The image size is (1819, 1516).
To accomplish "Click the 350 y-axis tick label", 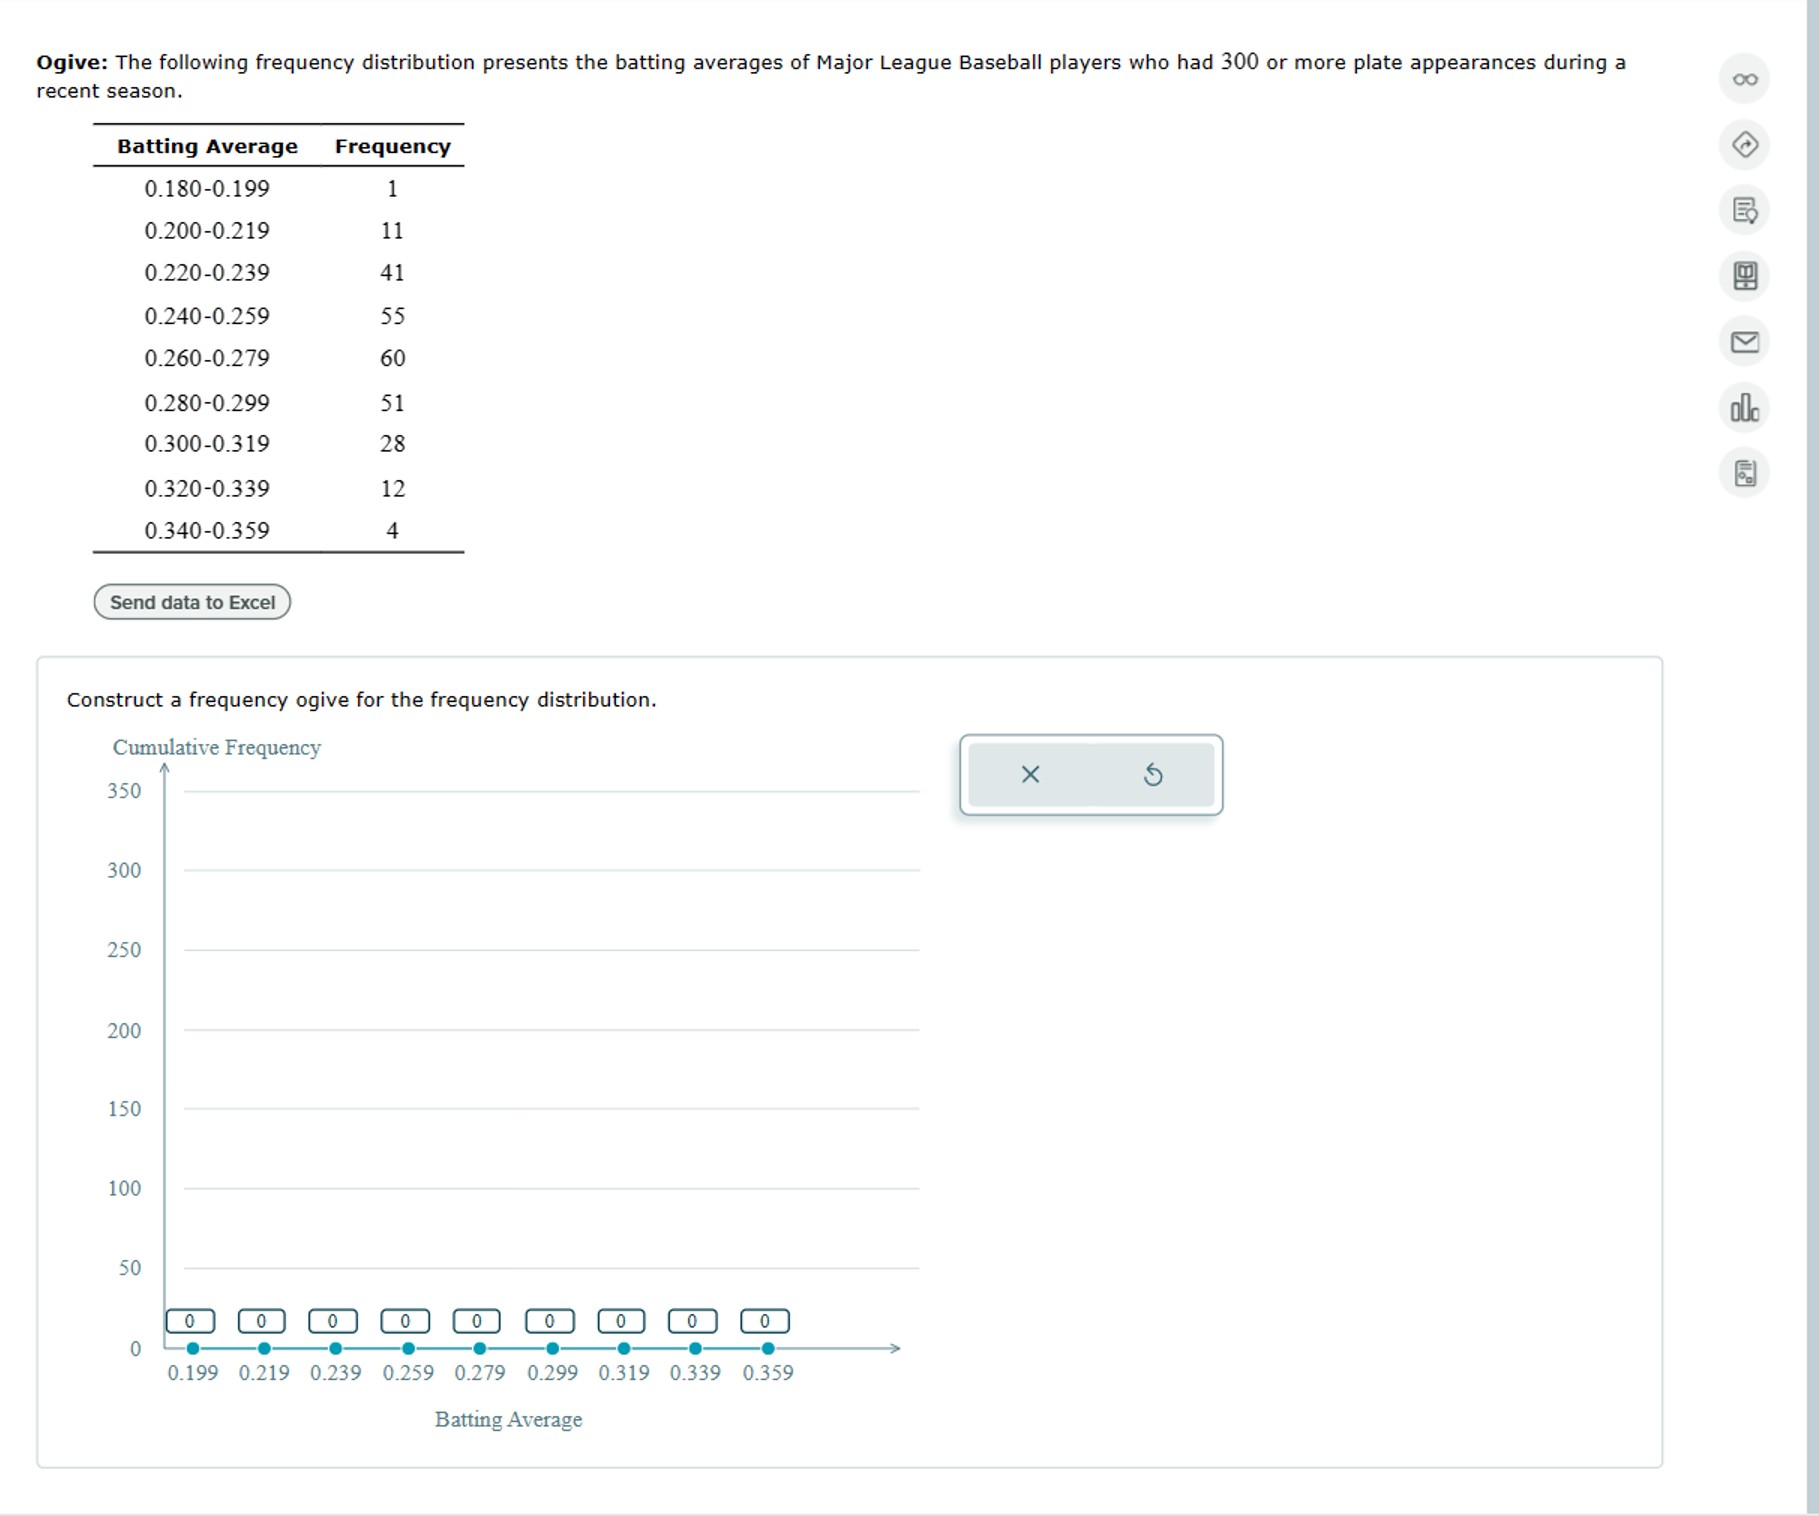I will tap(124, 791).
